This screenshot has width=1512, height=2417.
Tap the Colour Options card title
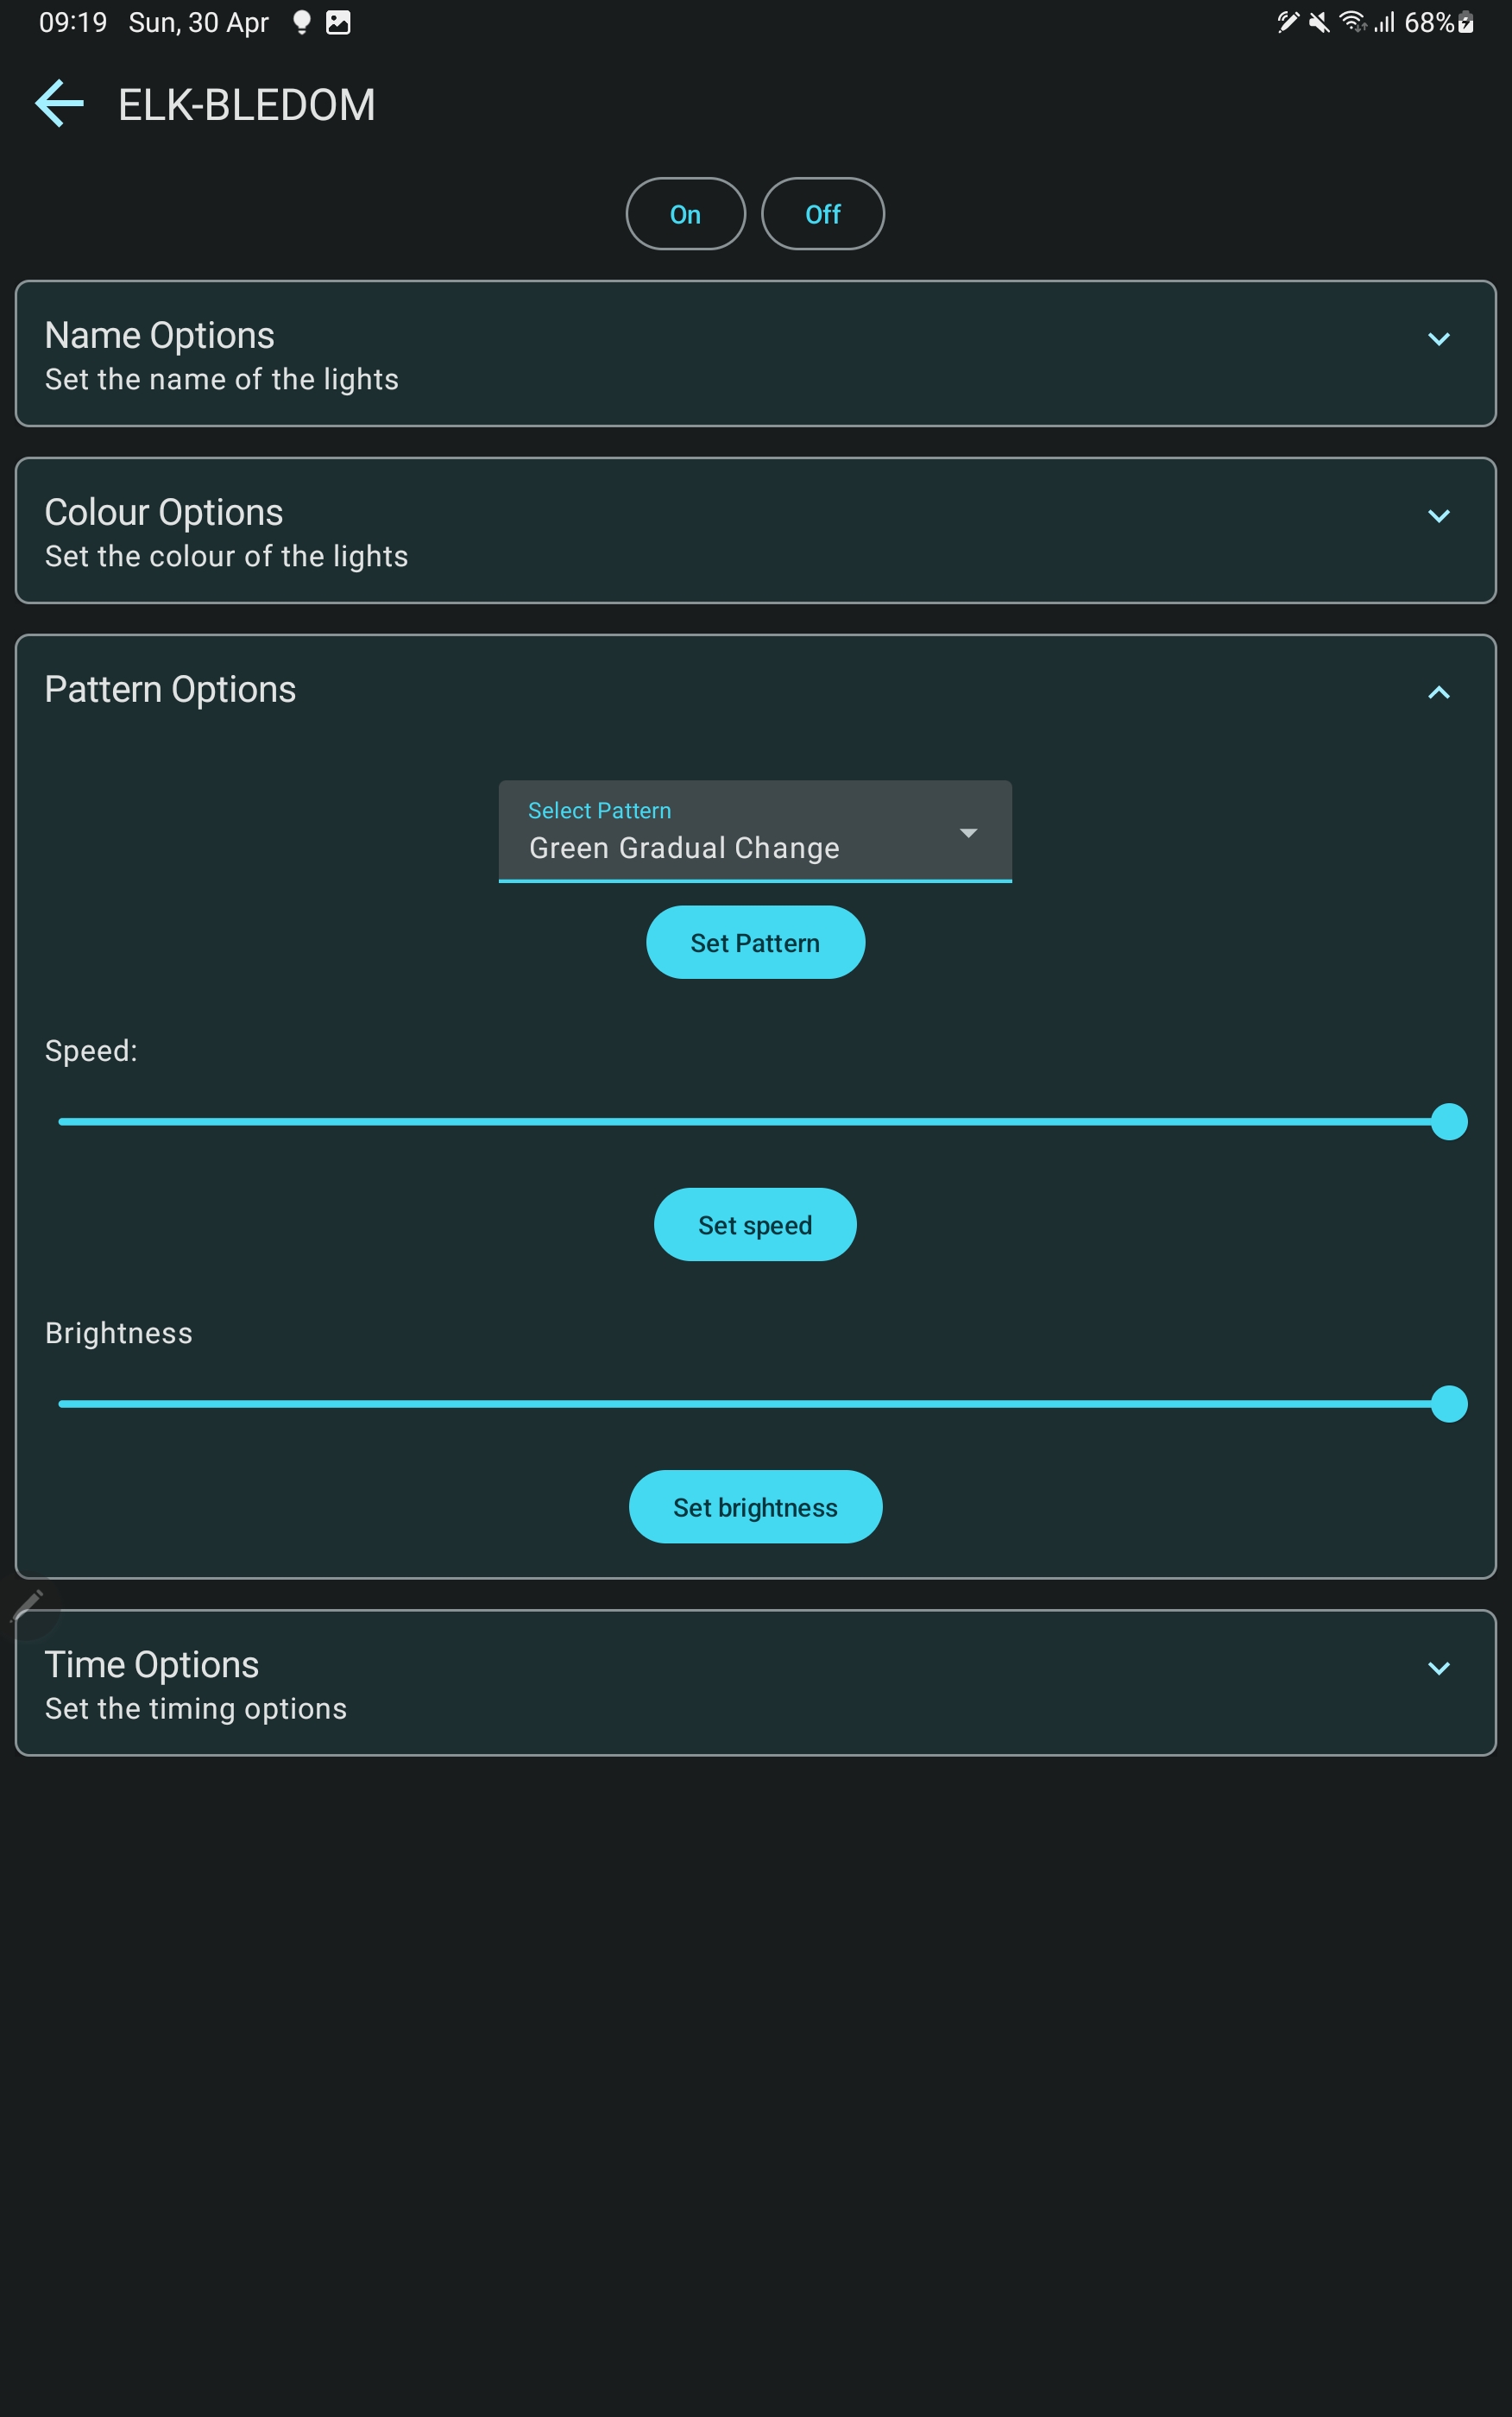[164, 512]
